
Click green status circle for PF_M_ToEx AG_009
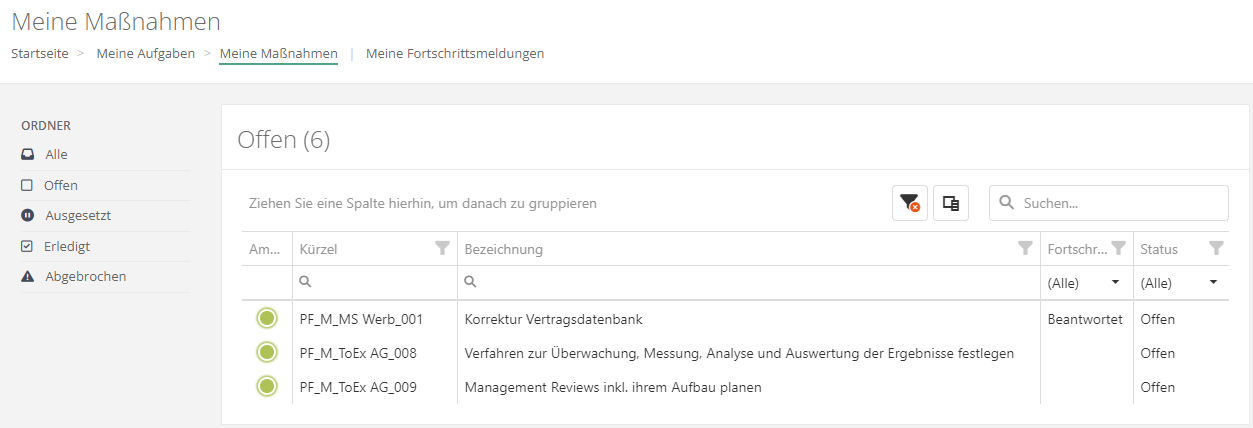click(x=266, y=387)
